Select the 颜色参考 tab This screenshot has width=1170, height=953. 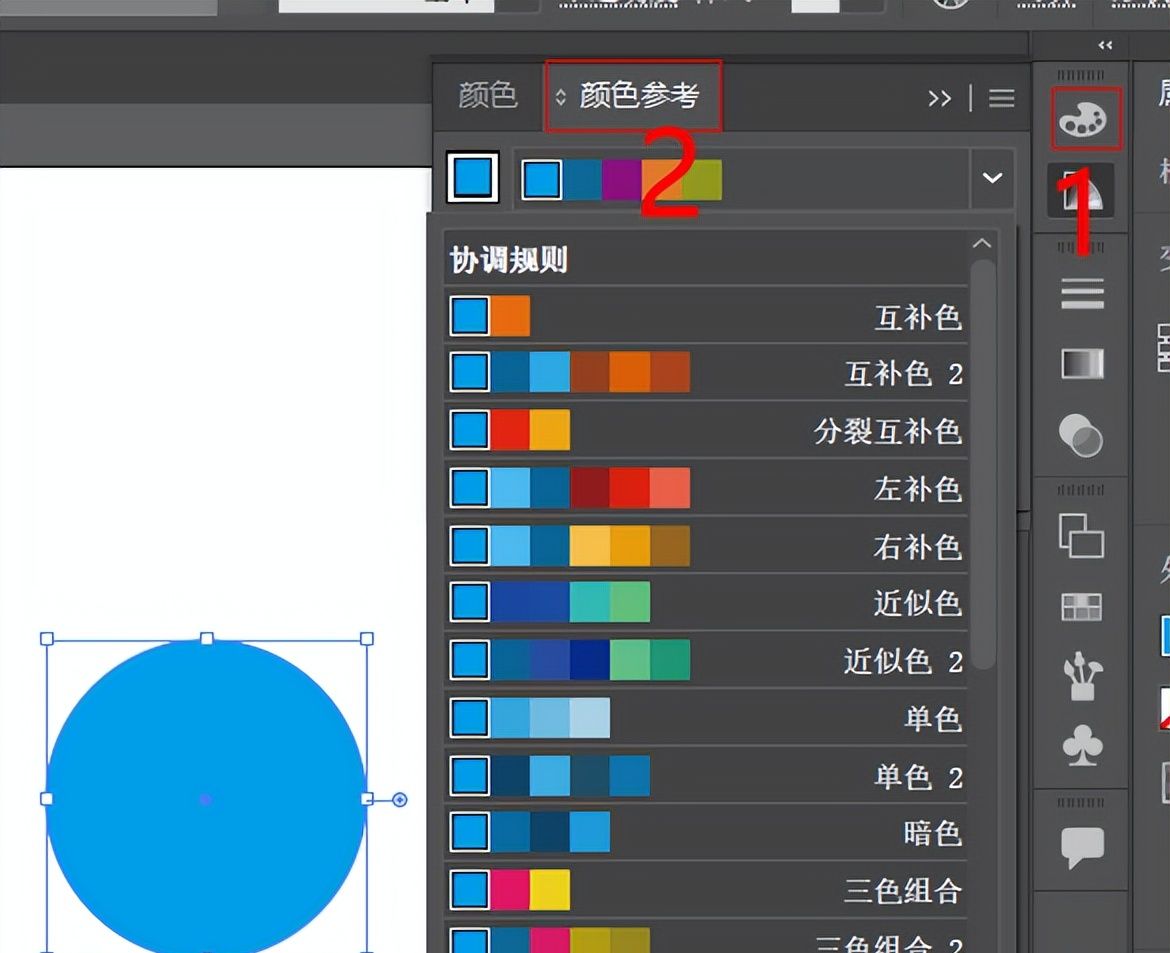click(x=633, y=96)
